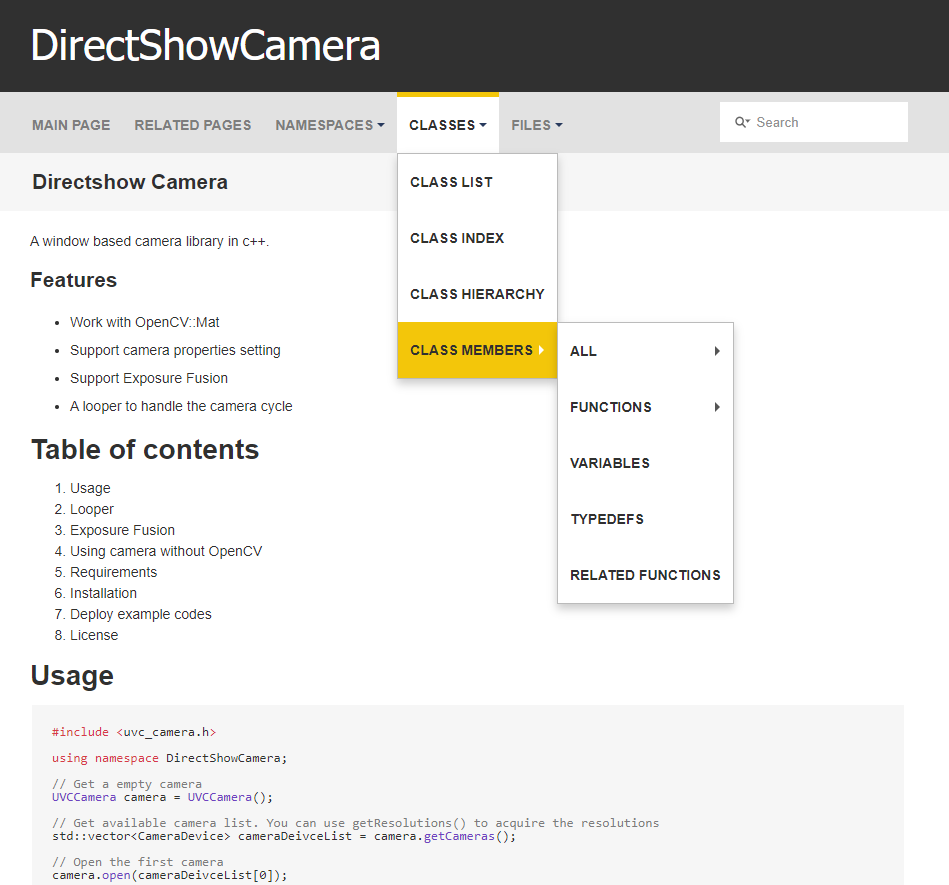The image size is (949, 885).
Task: Expand the Functions submenu arrow
Action: point(717,407)
